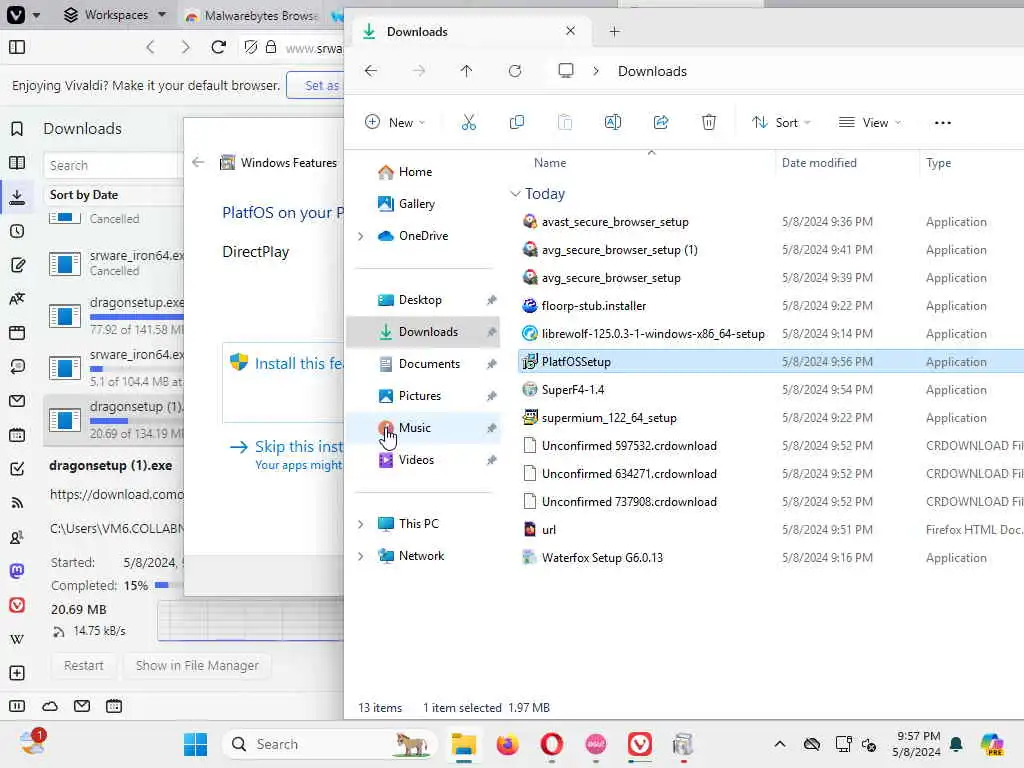Open Vivaldi Translate panel icon

(18, 299)
